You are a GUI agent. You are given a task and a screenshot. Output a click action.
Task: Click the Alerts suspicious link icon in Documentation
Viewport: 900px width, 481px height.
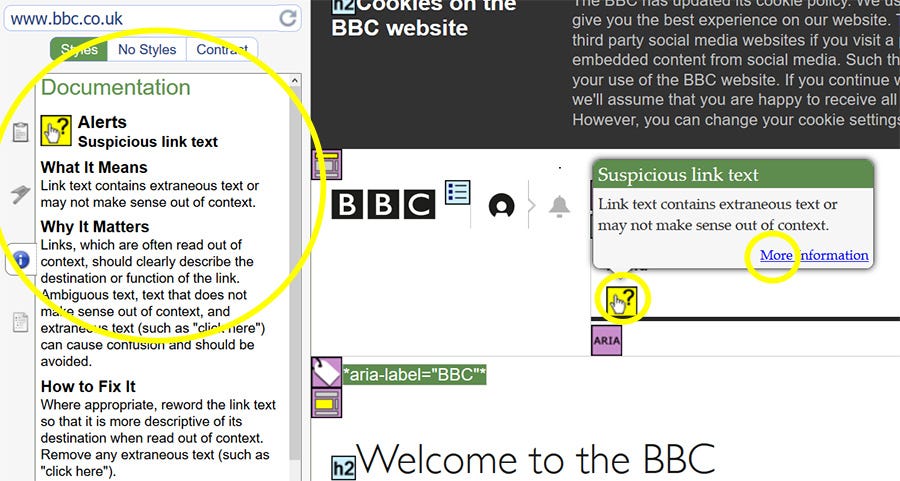pyautogui.click(x=56, y=131)
